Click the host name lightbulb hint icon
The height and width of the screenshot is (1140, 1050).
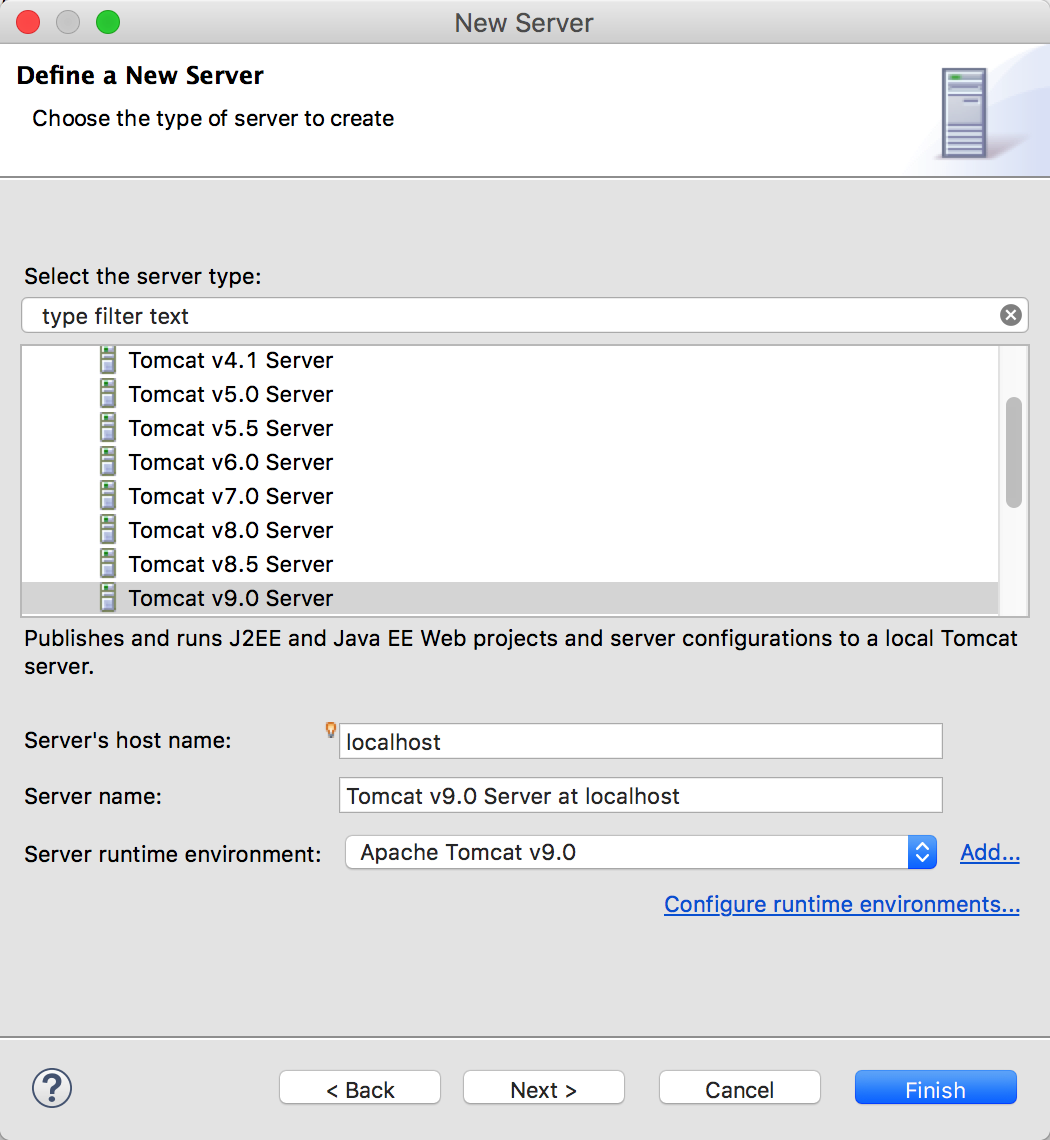coord(330,730)
